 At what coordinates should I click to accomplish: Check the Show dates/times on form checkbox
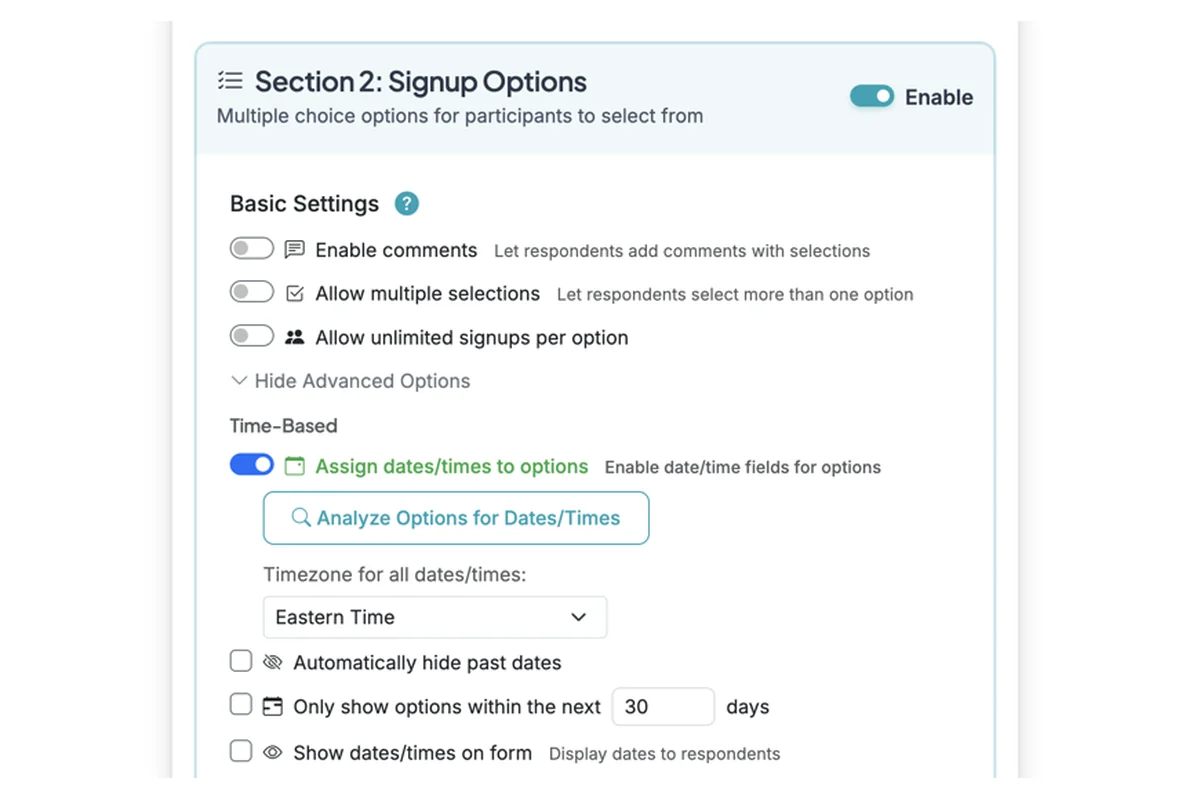(x=241, y=751)
